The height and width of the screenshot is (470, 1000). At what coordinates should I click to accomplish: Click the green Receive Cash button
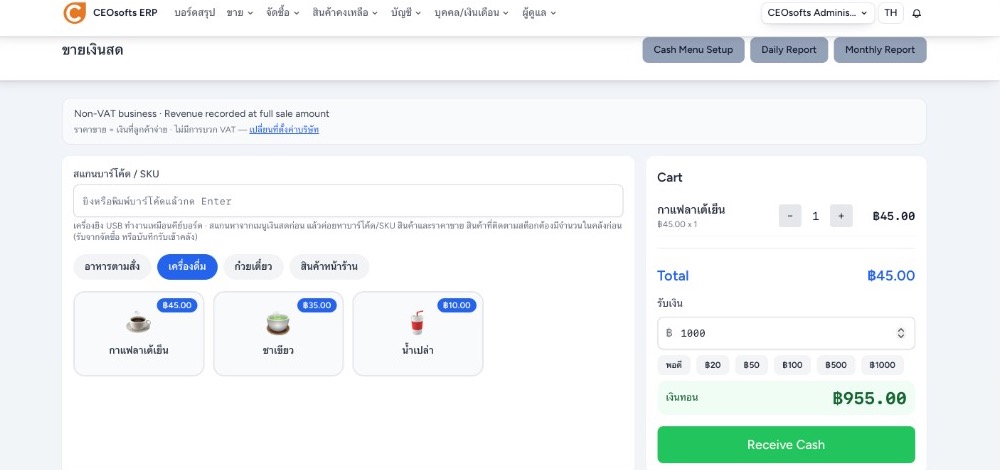pyautogui.click(x=786, y=444)
